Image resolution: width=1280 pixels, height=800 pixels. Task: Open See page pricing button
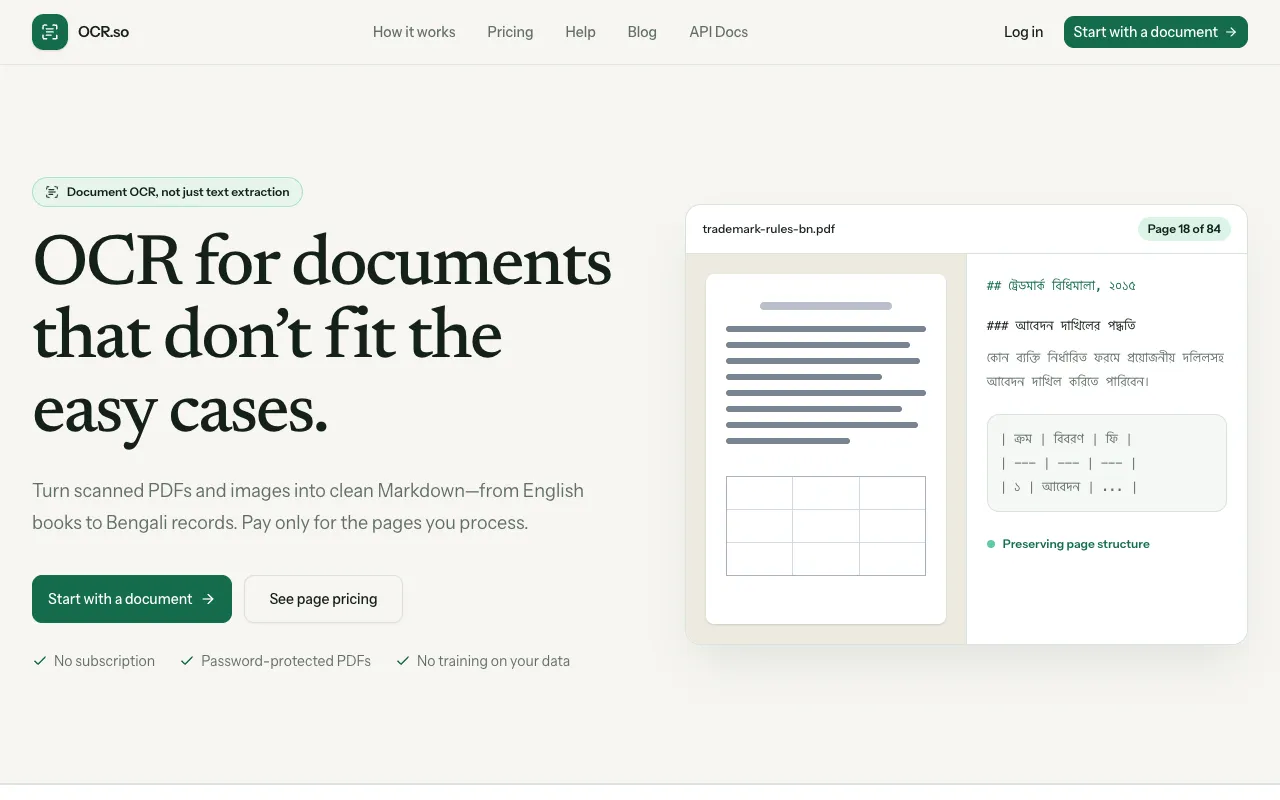tap(323, 599)
